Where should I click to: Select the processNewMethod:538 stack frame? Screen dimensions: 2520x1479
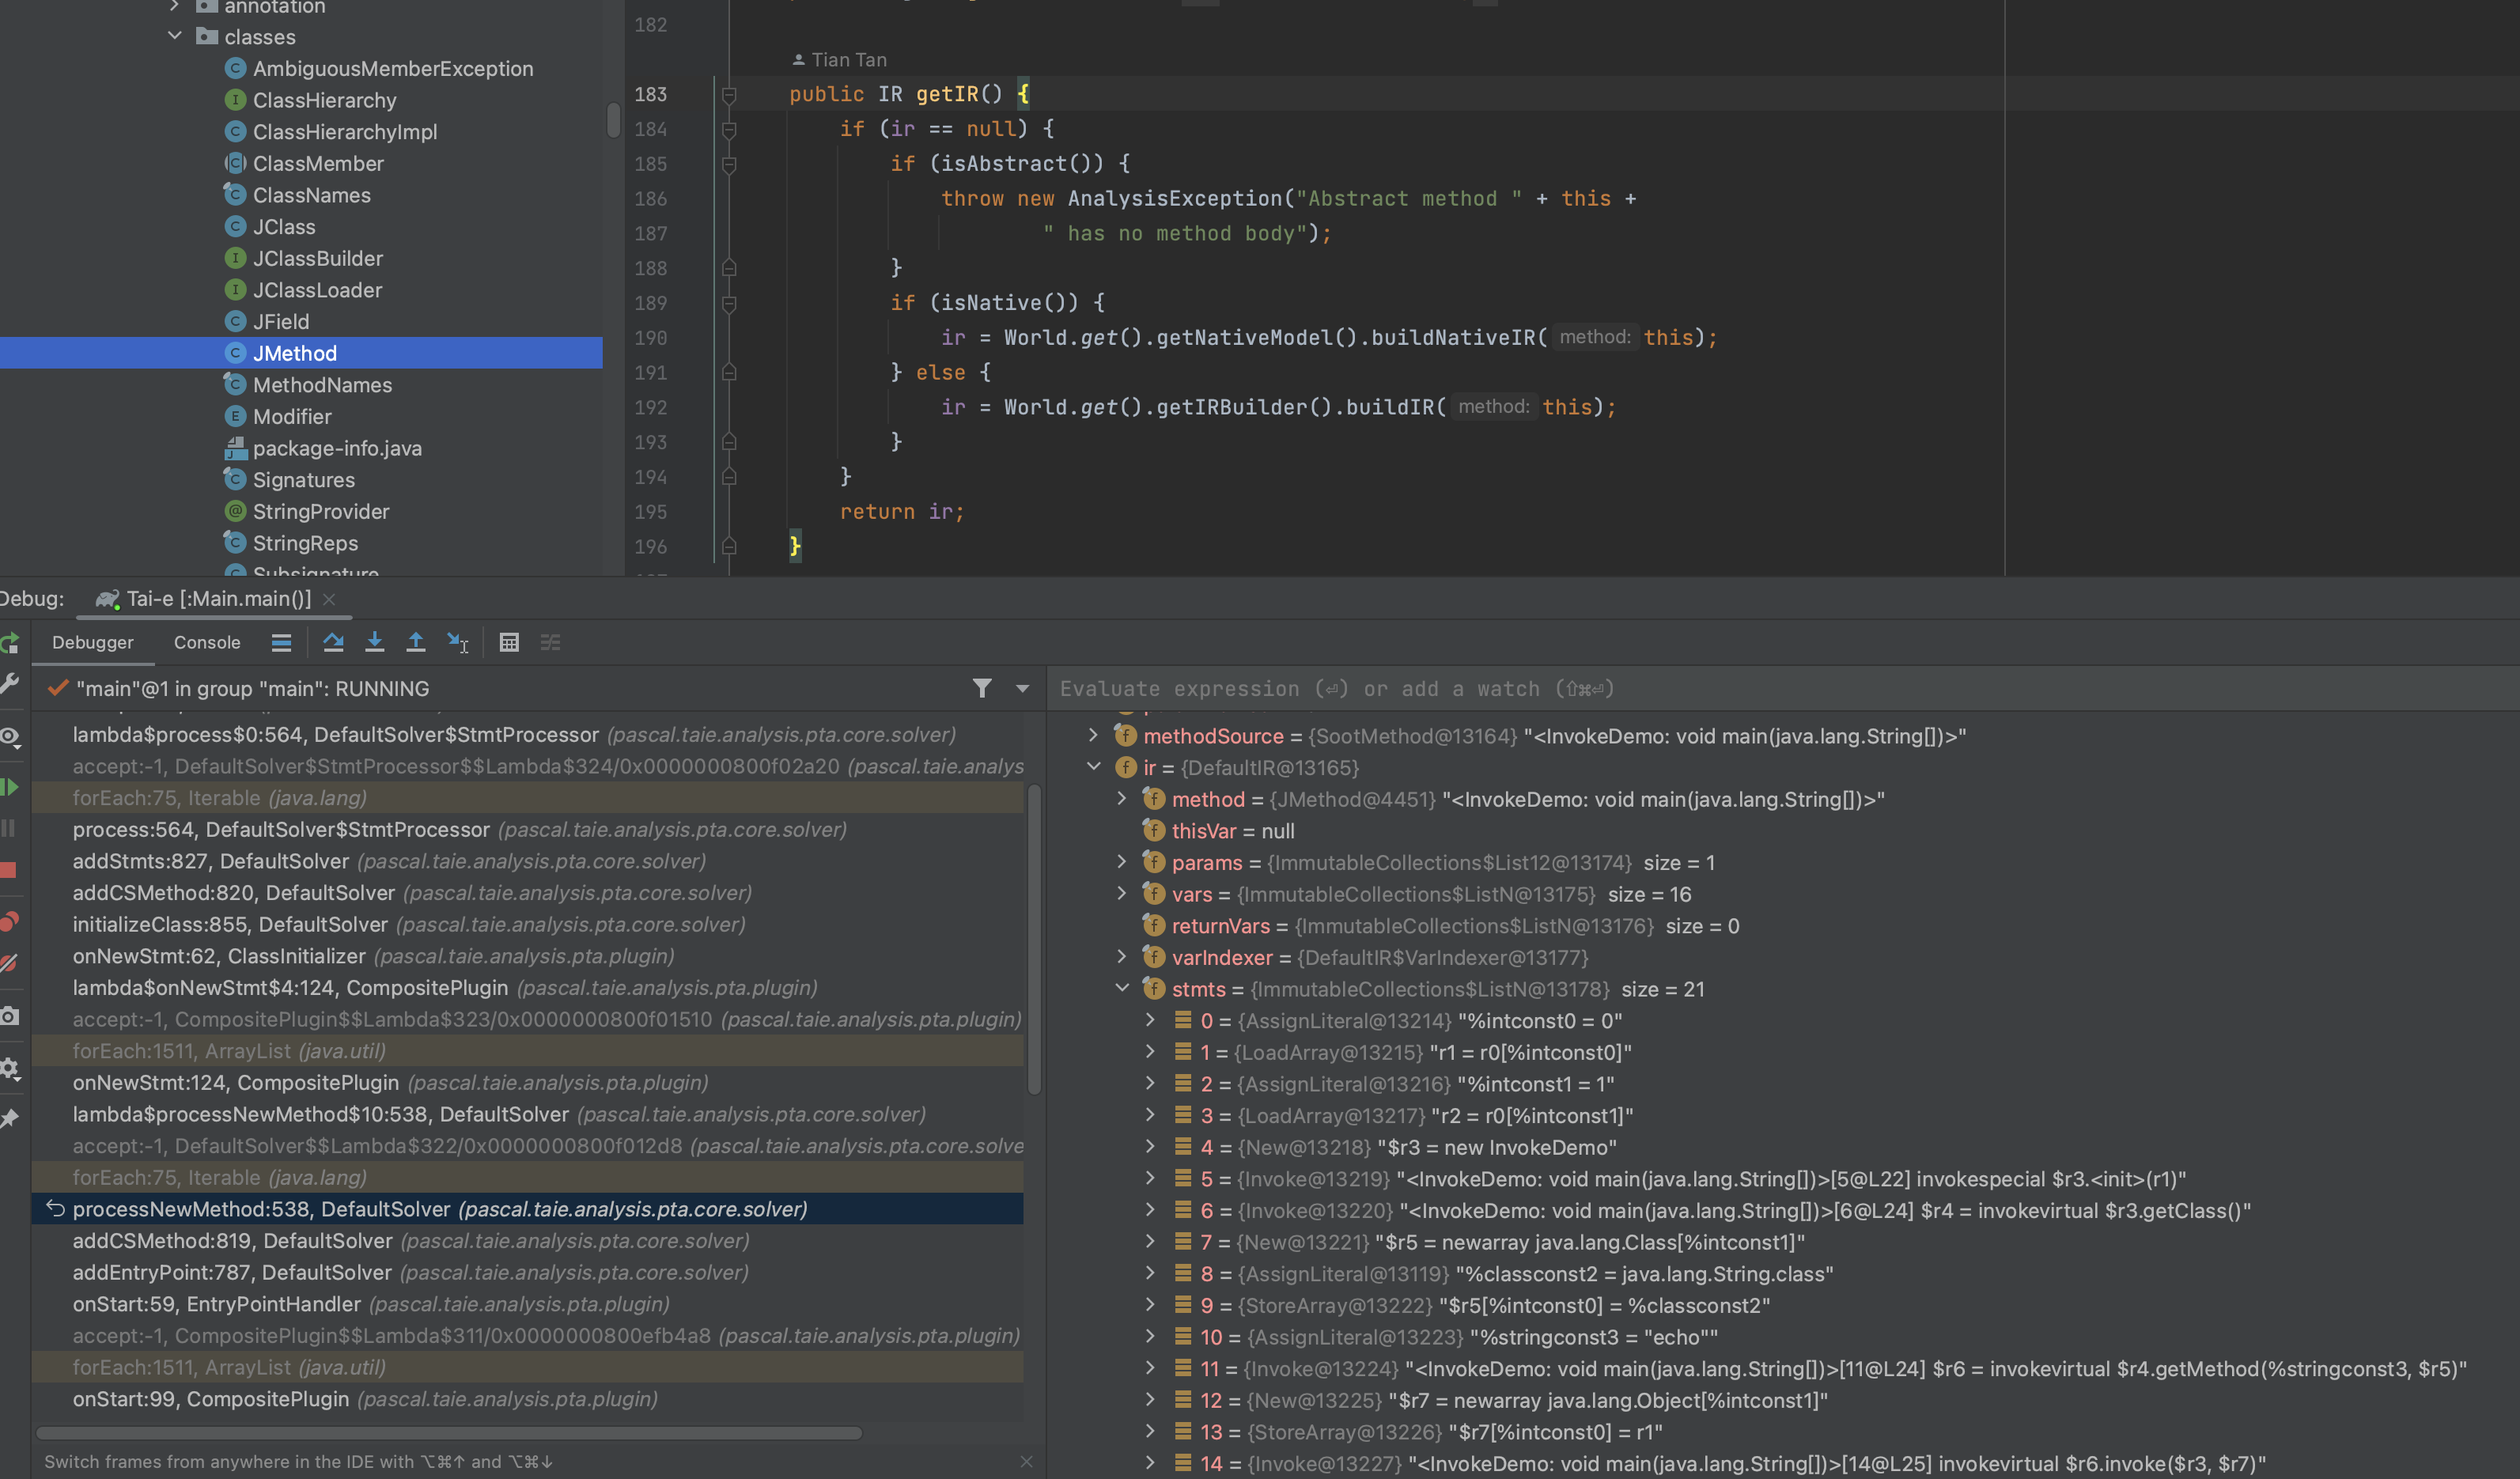click(528, 1209)
